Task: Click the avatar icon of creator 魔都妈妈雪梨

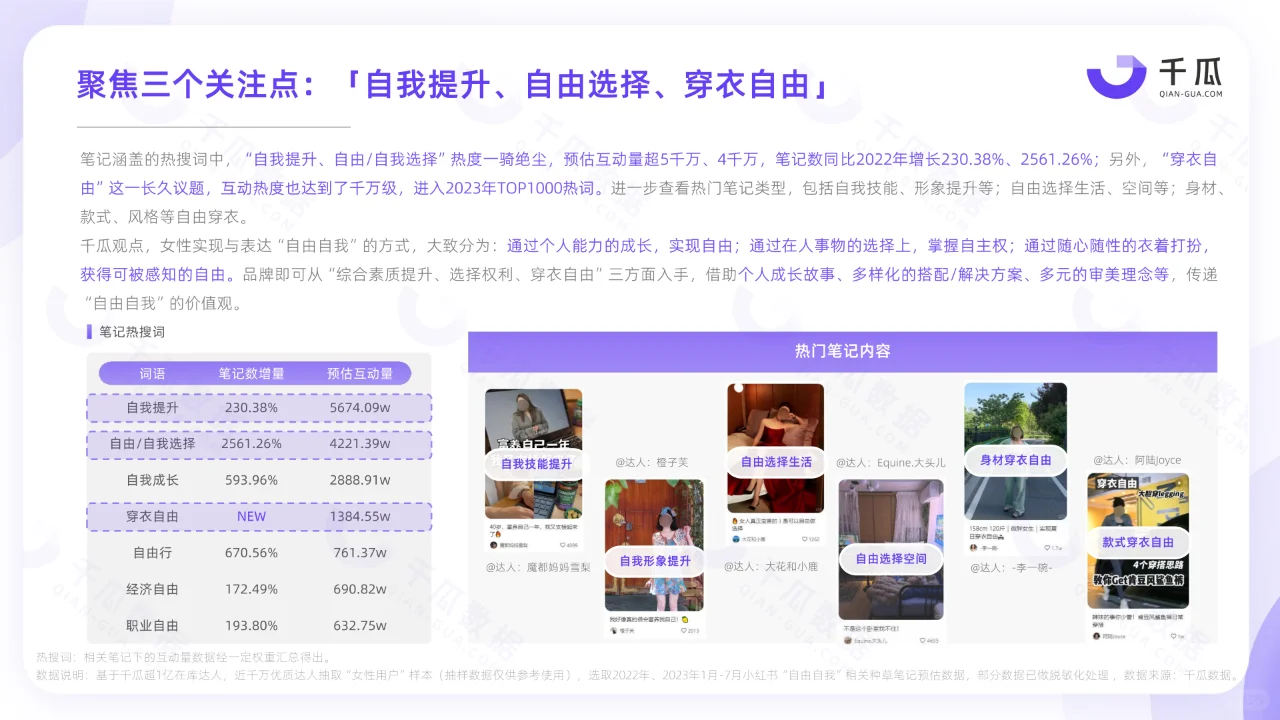Action: pos(492,546)
